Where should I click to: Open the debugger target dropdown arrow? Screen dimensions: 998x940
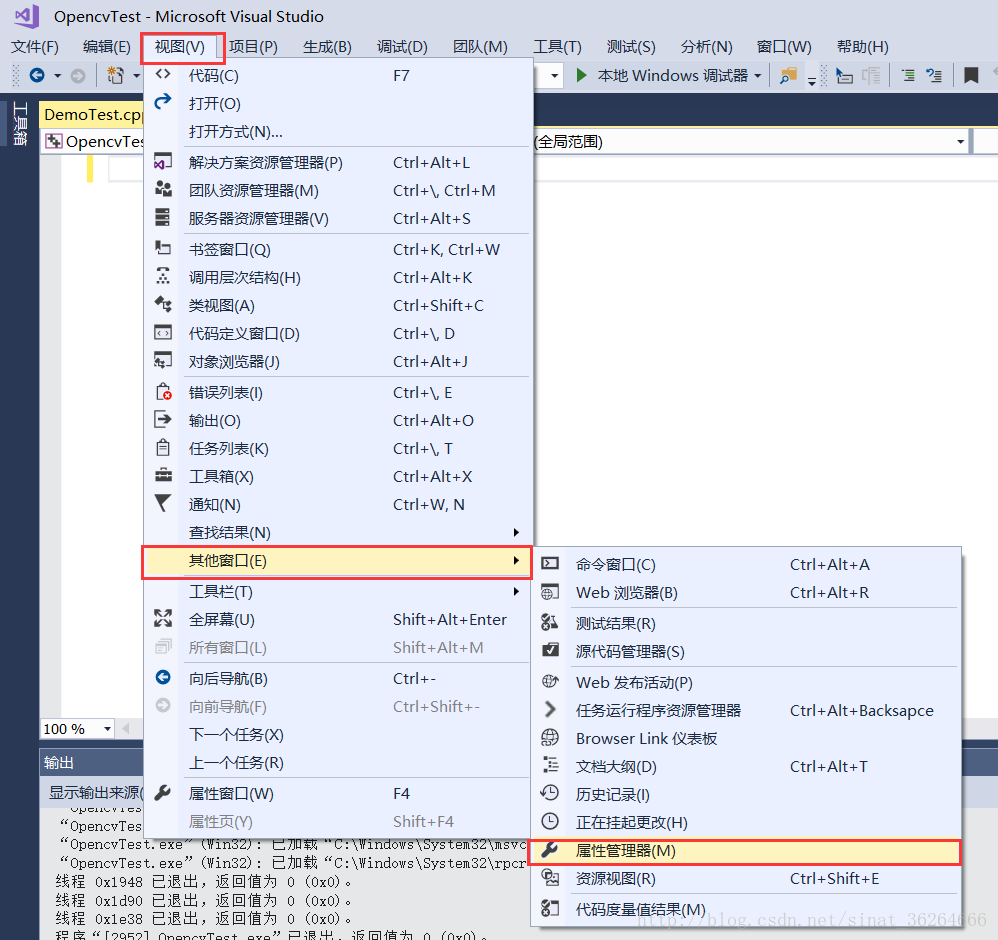tap(757, 76)
